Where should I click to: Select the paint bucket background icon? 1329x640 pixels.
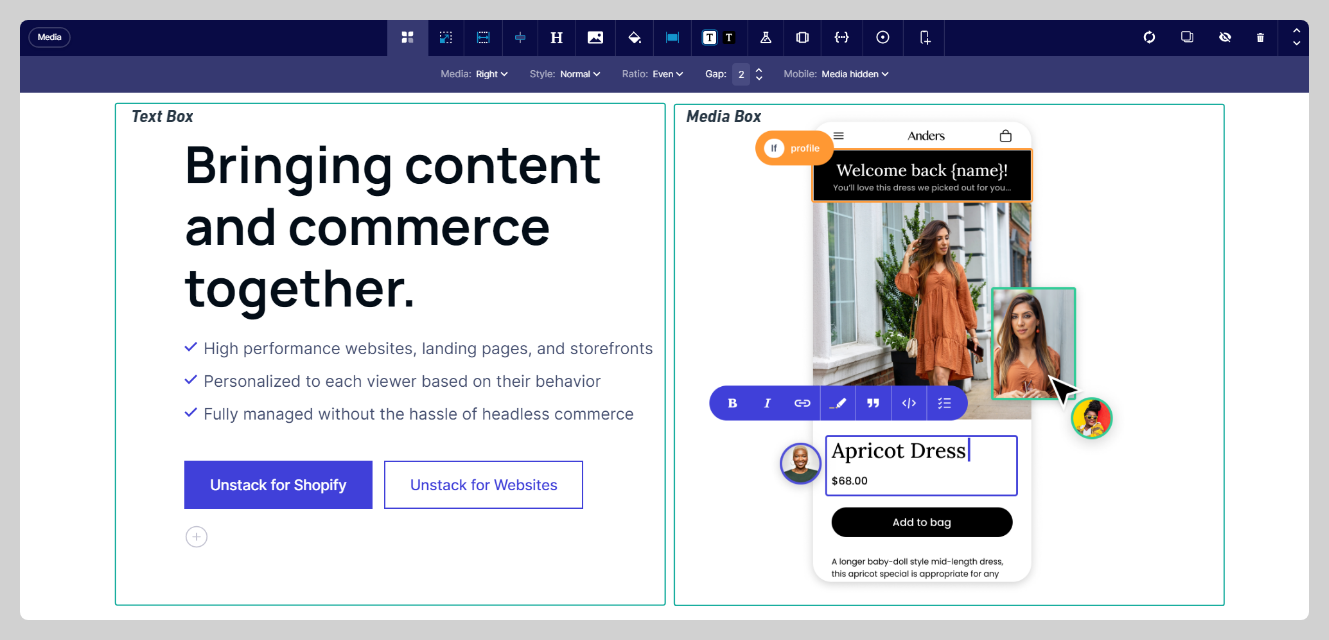pos(634,38)
